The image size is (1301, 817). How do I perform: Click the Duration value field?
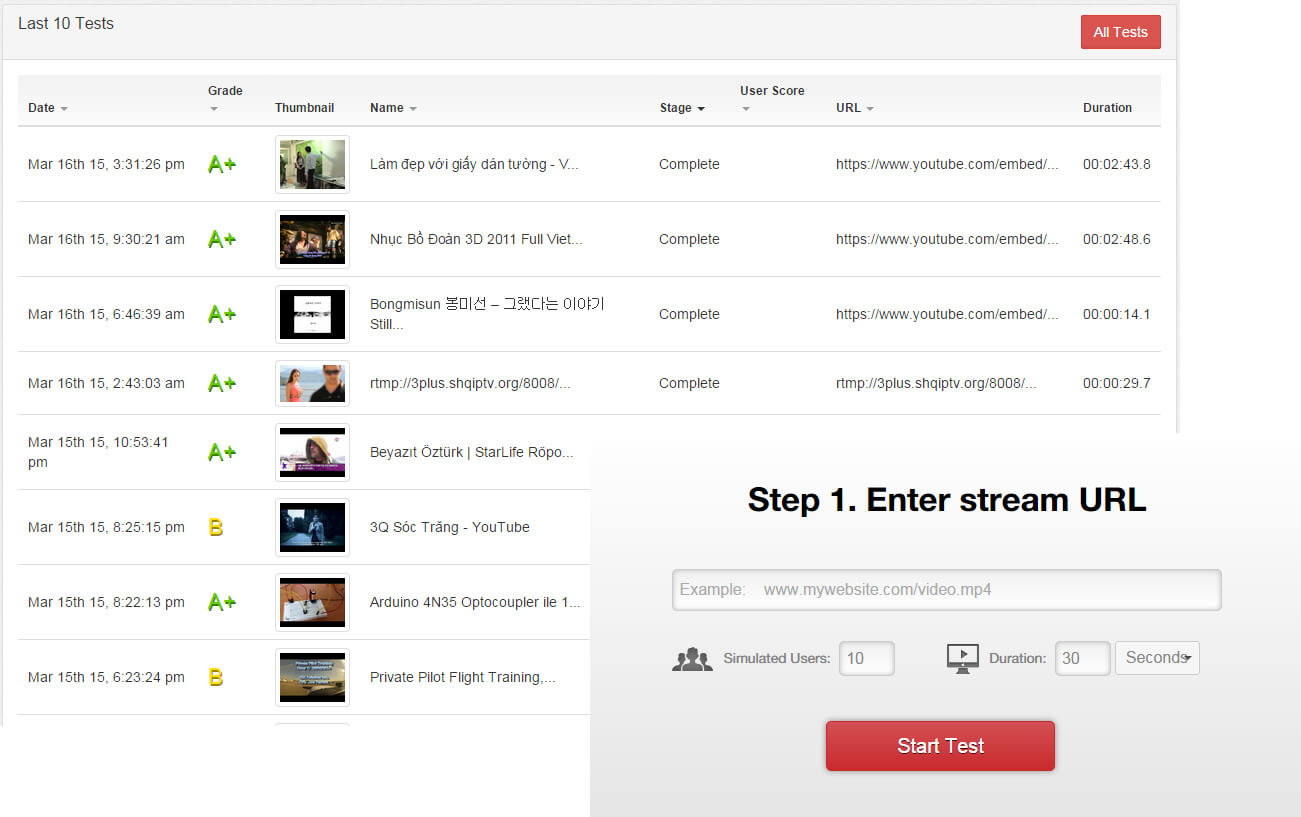point(1082,658)
